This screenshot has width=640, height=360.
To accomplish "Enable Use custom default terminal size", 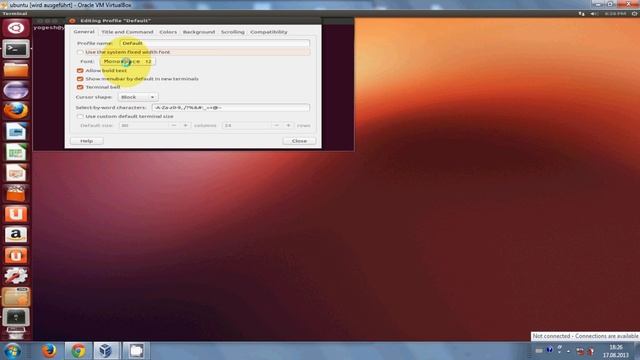I will click(80, 116).
